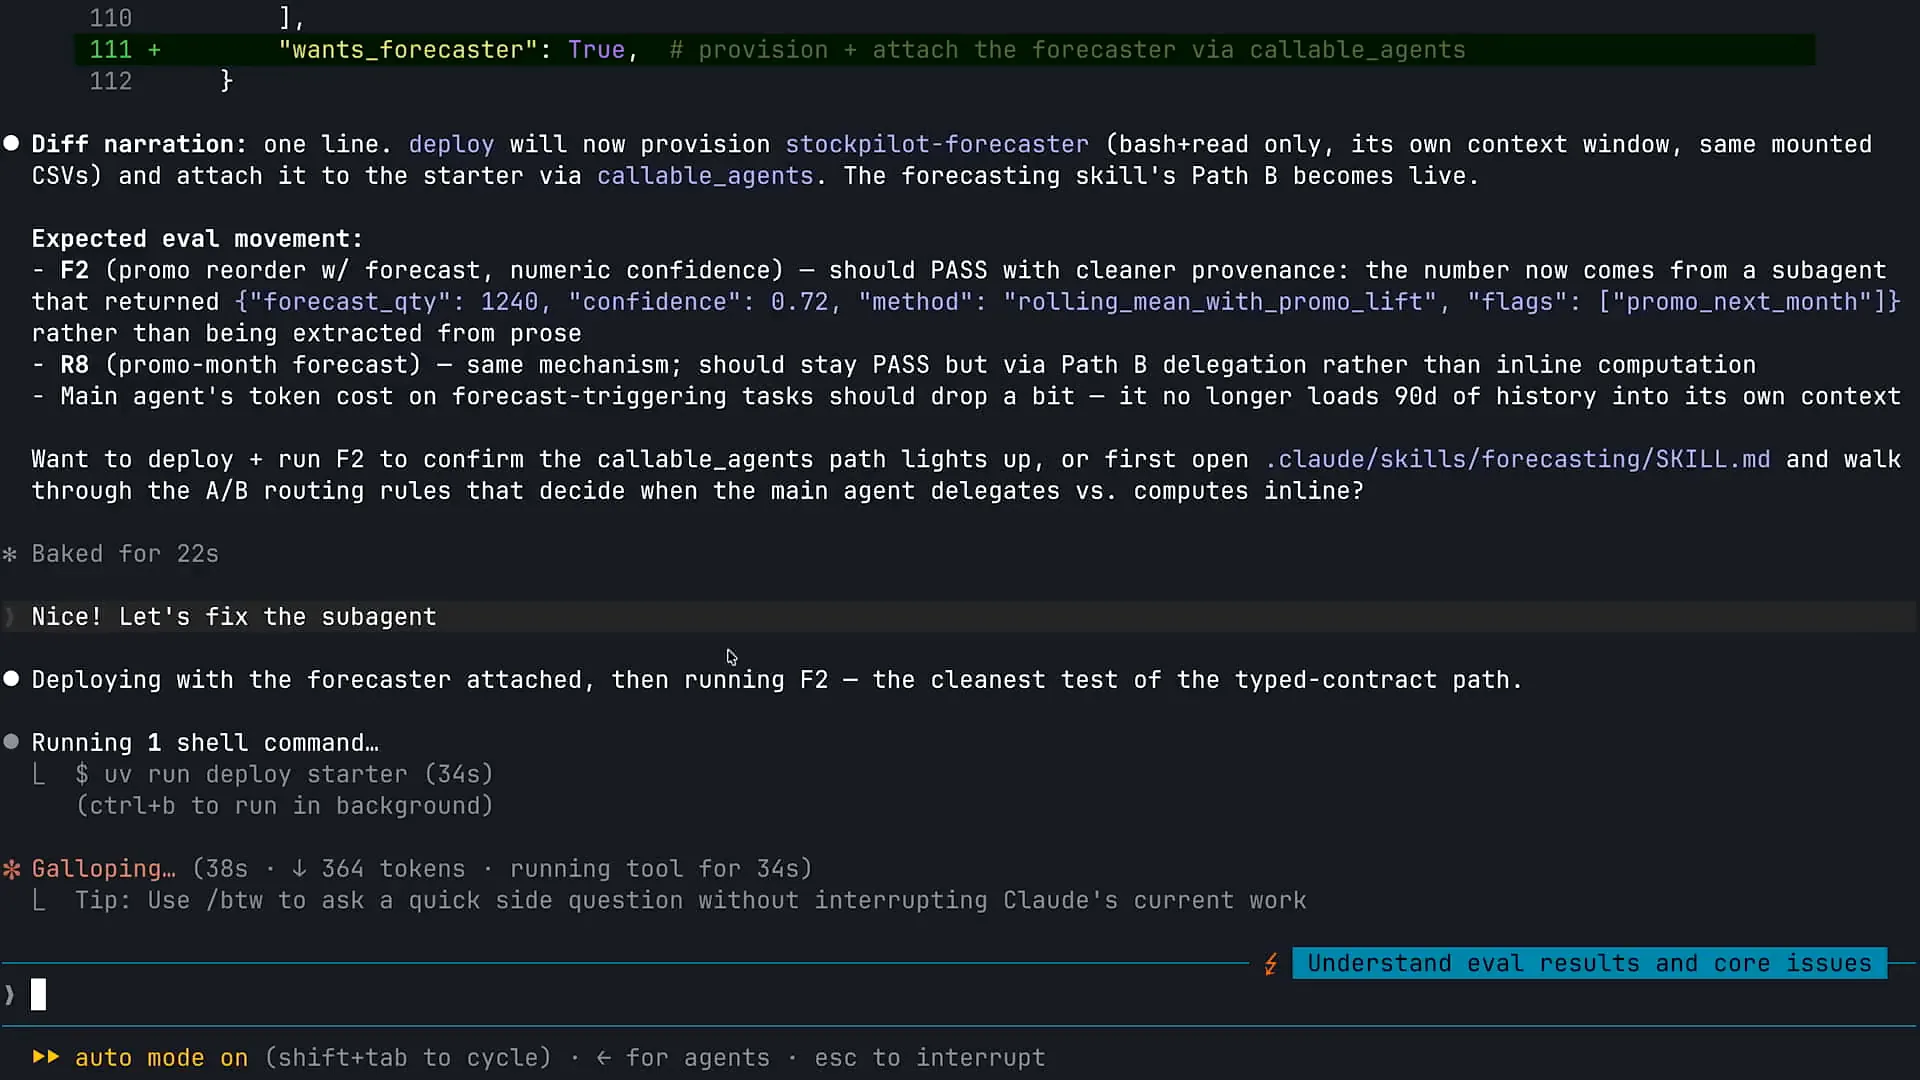Expand the Running 1 shell command entry
1920x1080 pixels.
(205, 743)
